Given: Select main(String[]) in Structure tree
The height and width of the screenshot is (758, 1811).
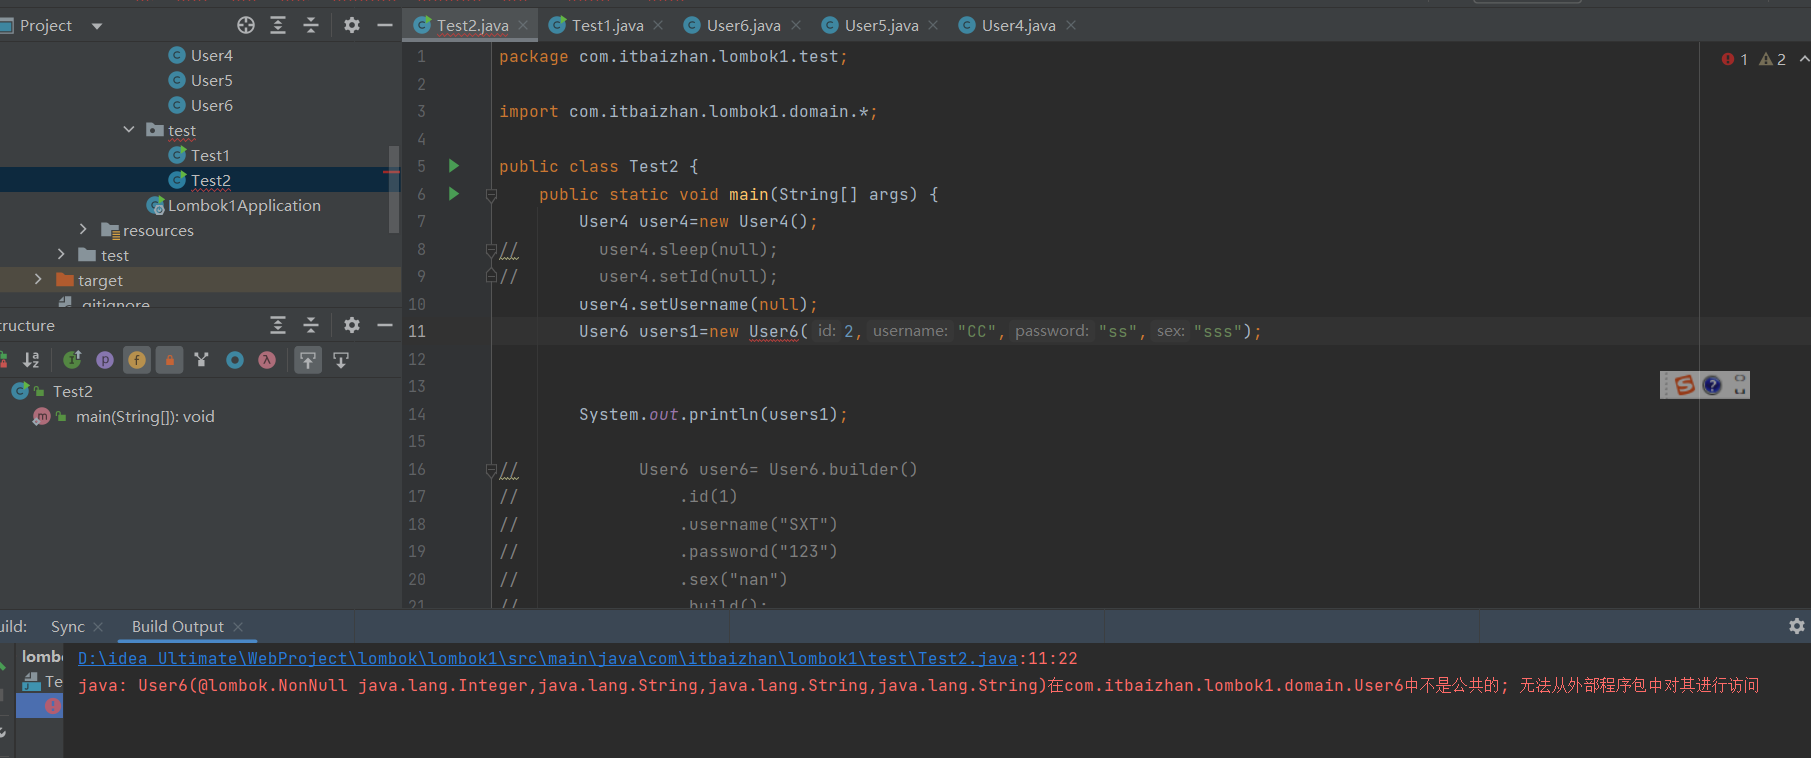Looking at the screenshot, I should 124,416.
